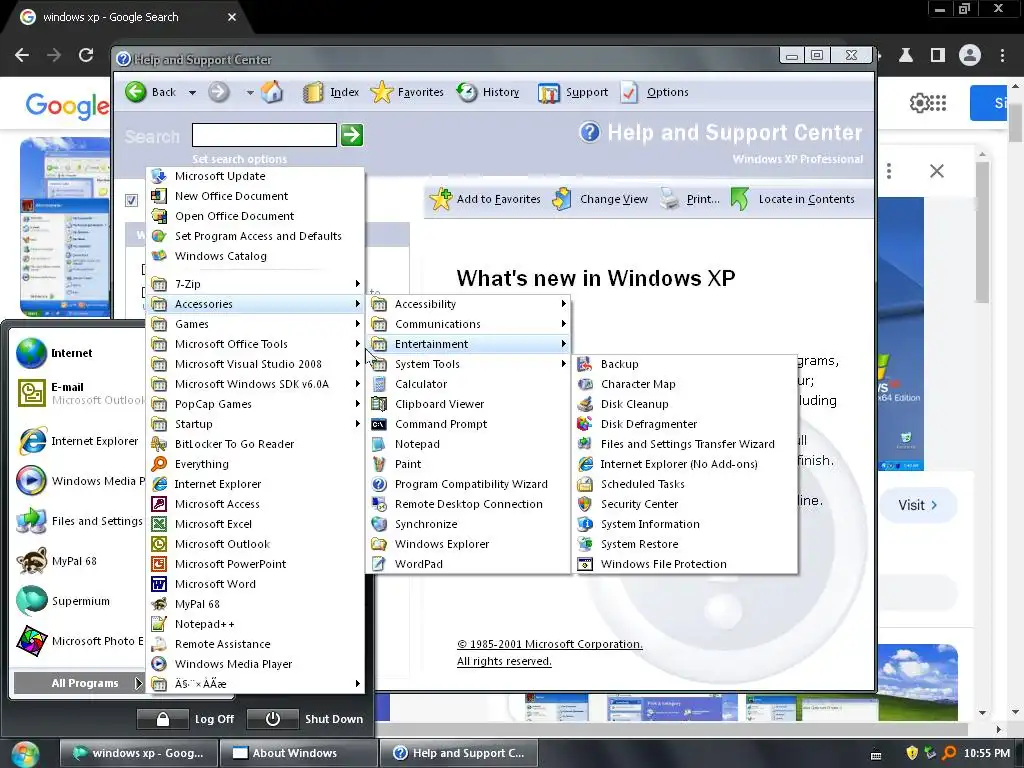1024x768 pixels.
Task: Open Security Center shield item
Action: click(684, 504)
